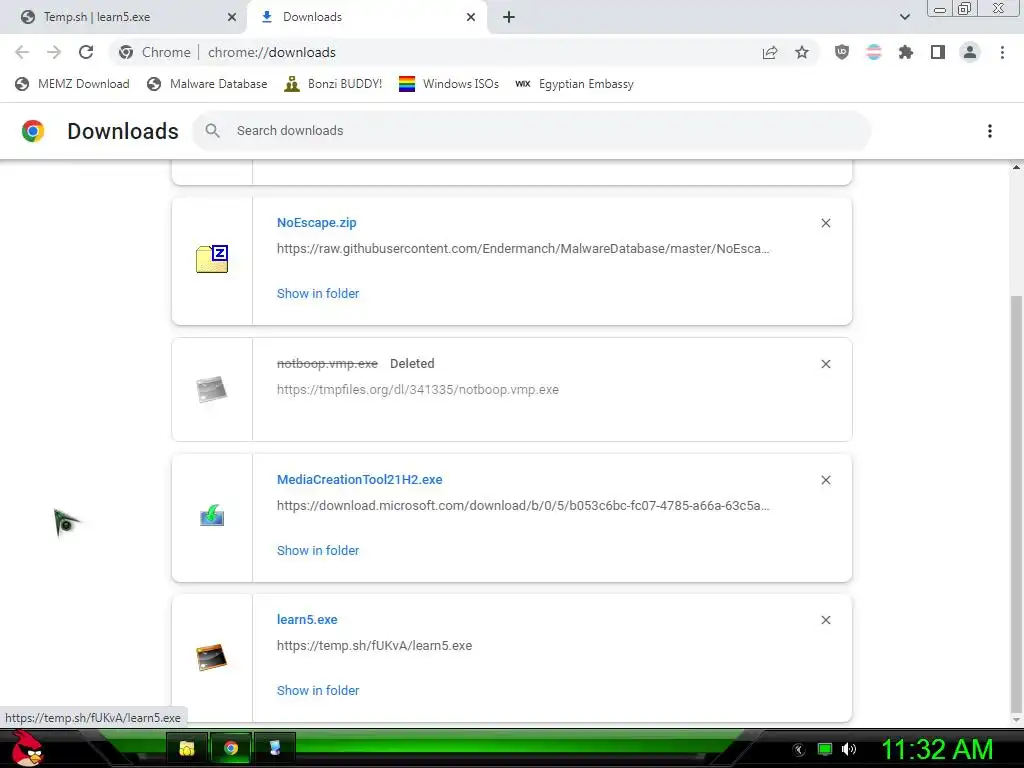
Task: Open MediaCreationTool21H2.exe link
Action: (x=360, y=480)
